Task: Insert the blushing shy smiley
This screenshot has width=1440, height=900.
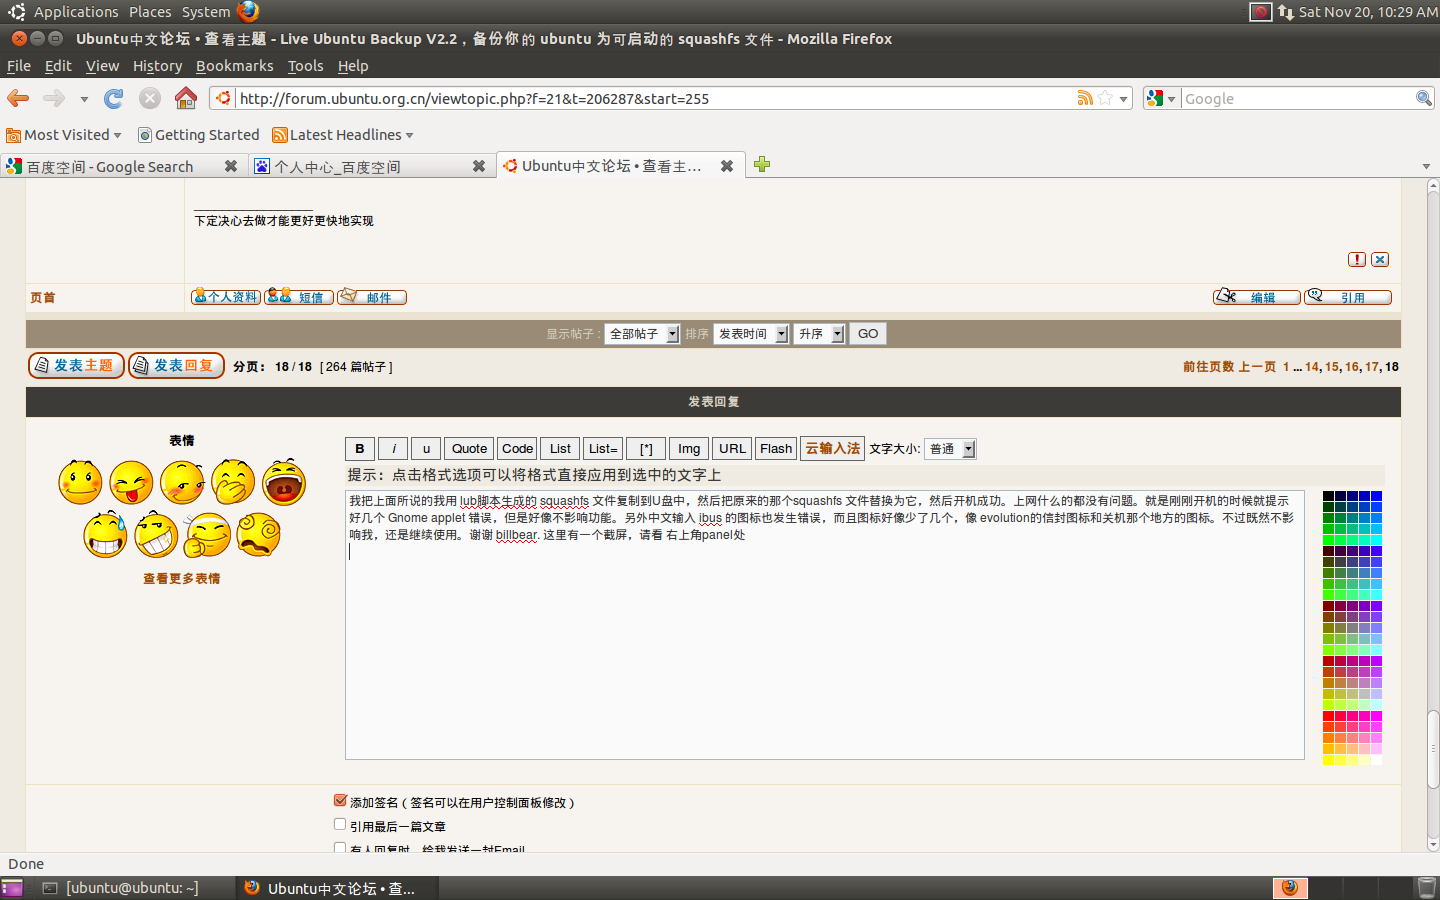Action: click(x=183, y=483)
